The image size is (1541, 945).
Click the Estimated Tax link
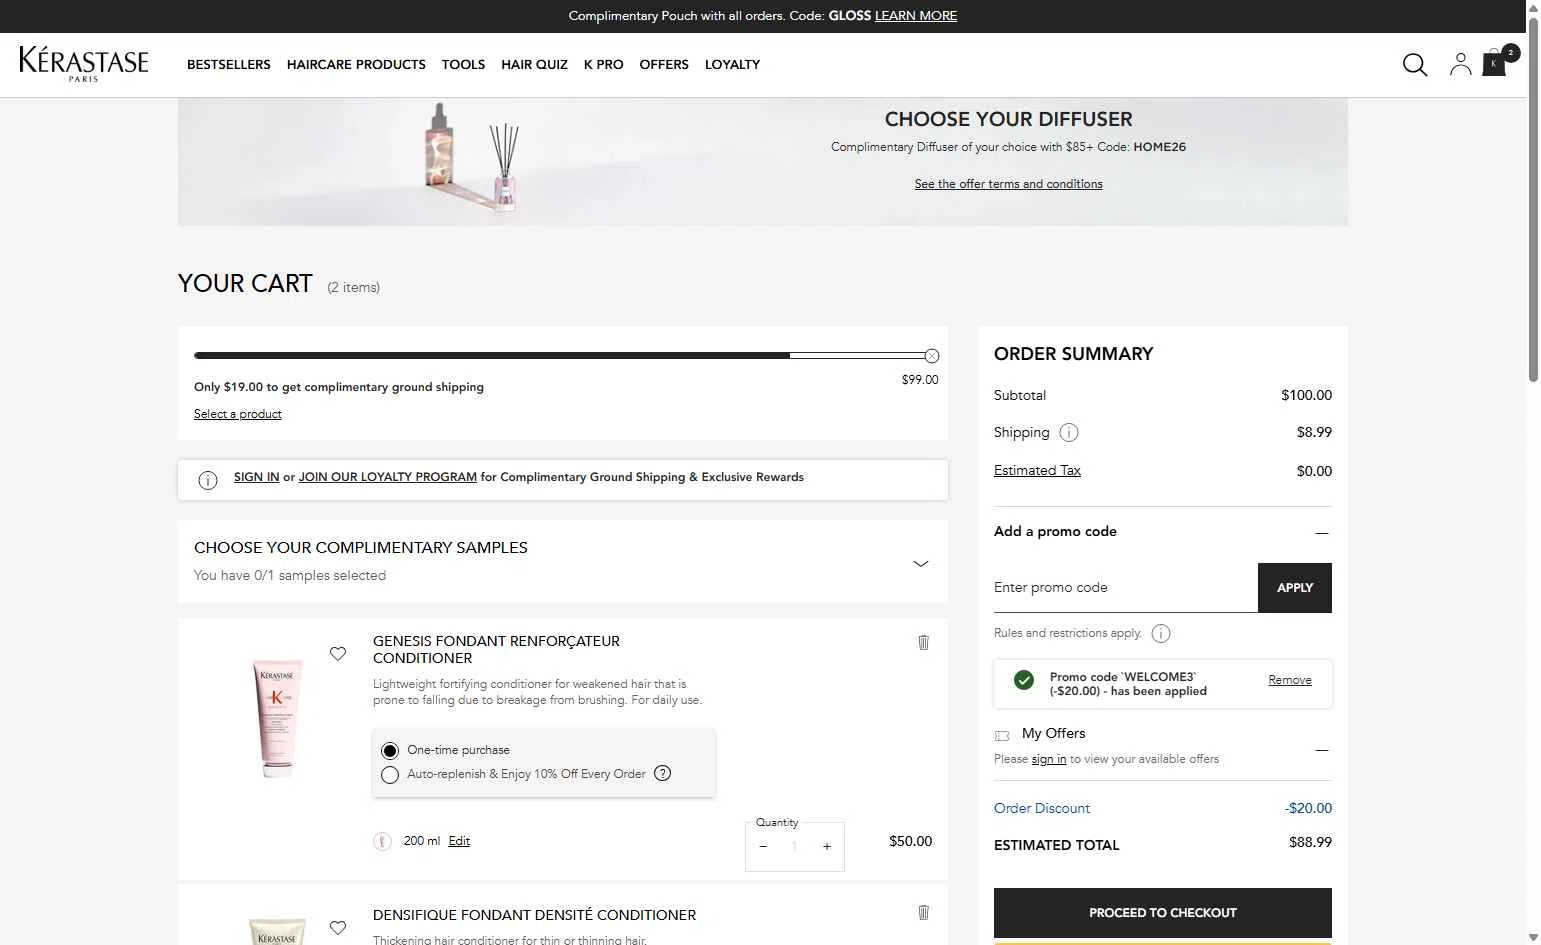coord(1037,470)
